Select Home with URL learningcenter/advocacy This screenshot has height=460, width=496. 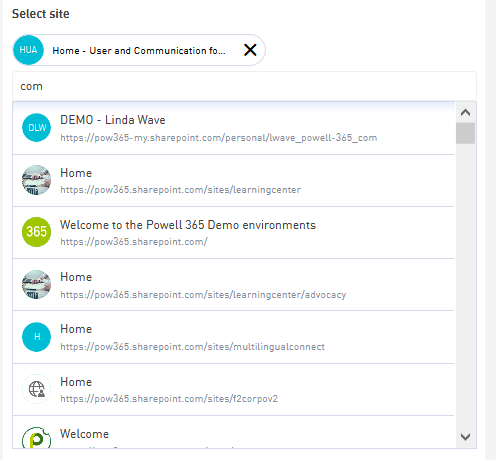tap(233, 285)
